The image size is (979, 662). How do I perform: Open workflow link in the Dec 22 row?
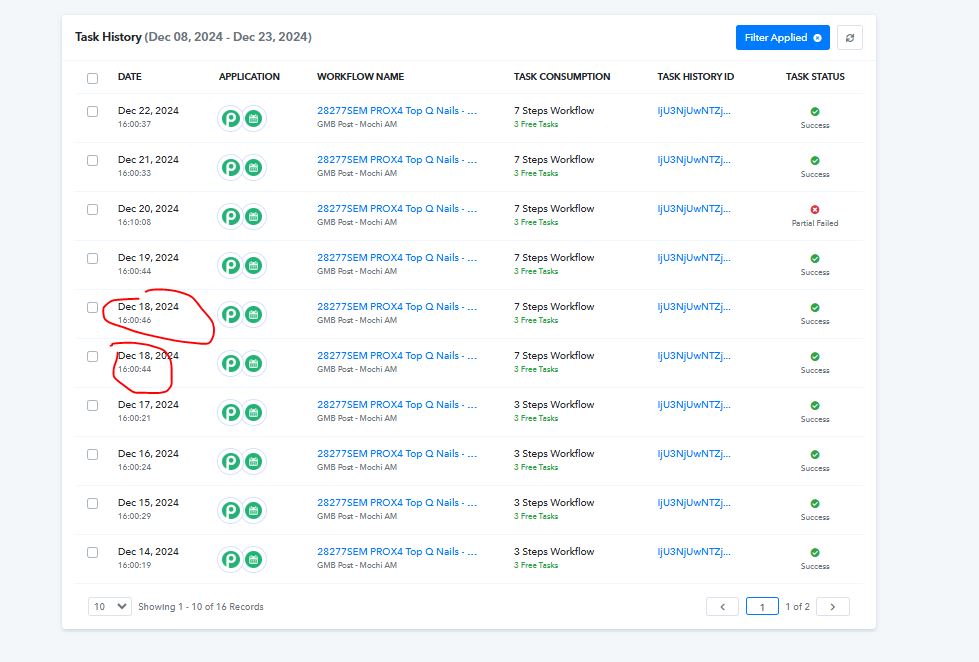(x=397, y=111)
